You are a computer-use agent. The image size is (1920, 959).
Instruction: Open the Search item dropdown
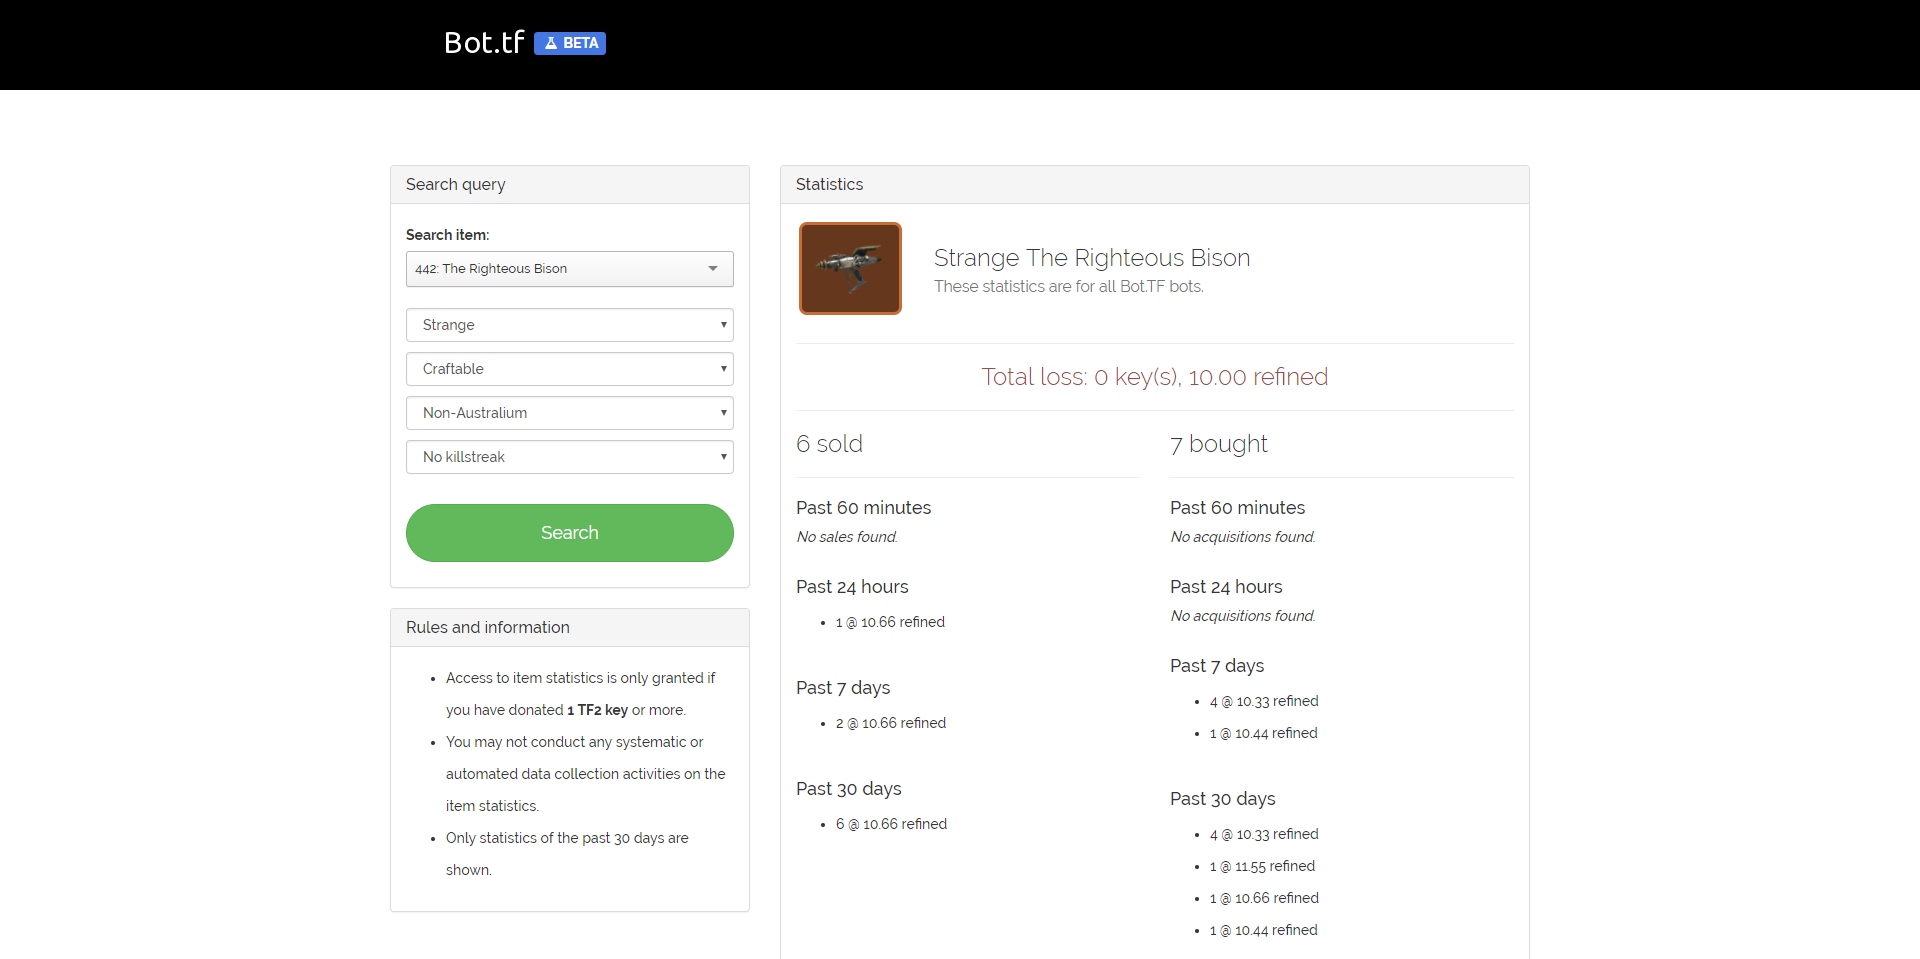570,269
